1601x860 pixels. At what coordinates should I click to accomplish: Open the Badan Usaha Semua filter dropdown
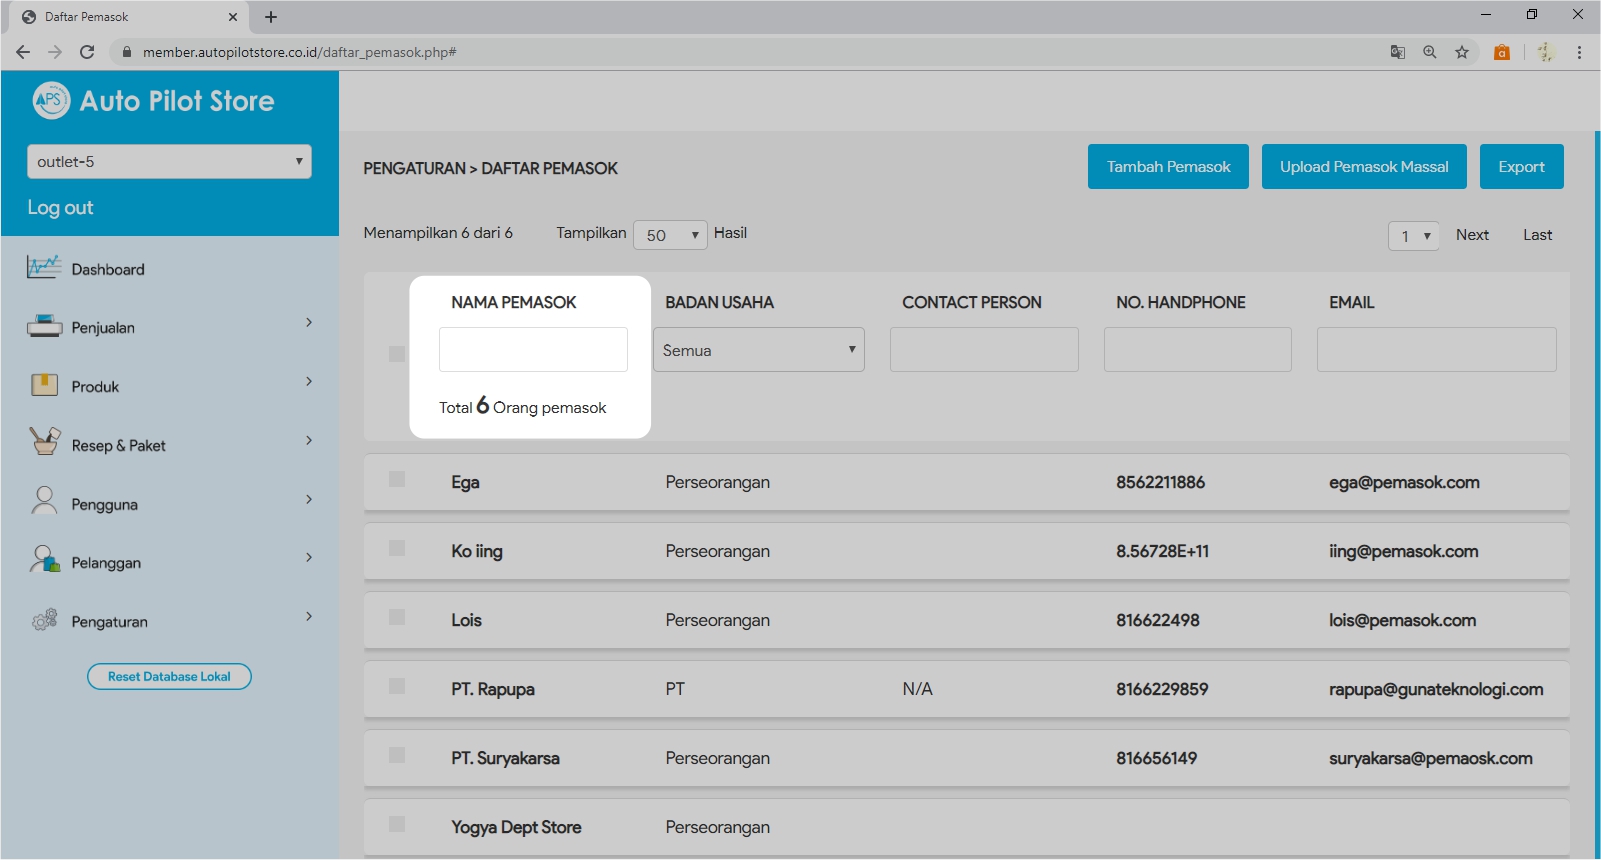[758, 350]
